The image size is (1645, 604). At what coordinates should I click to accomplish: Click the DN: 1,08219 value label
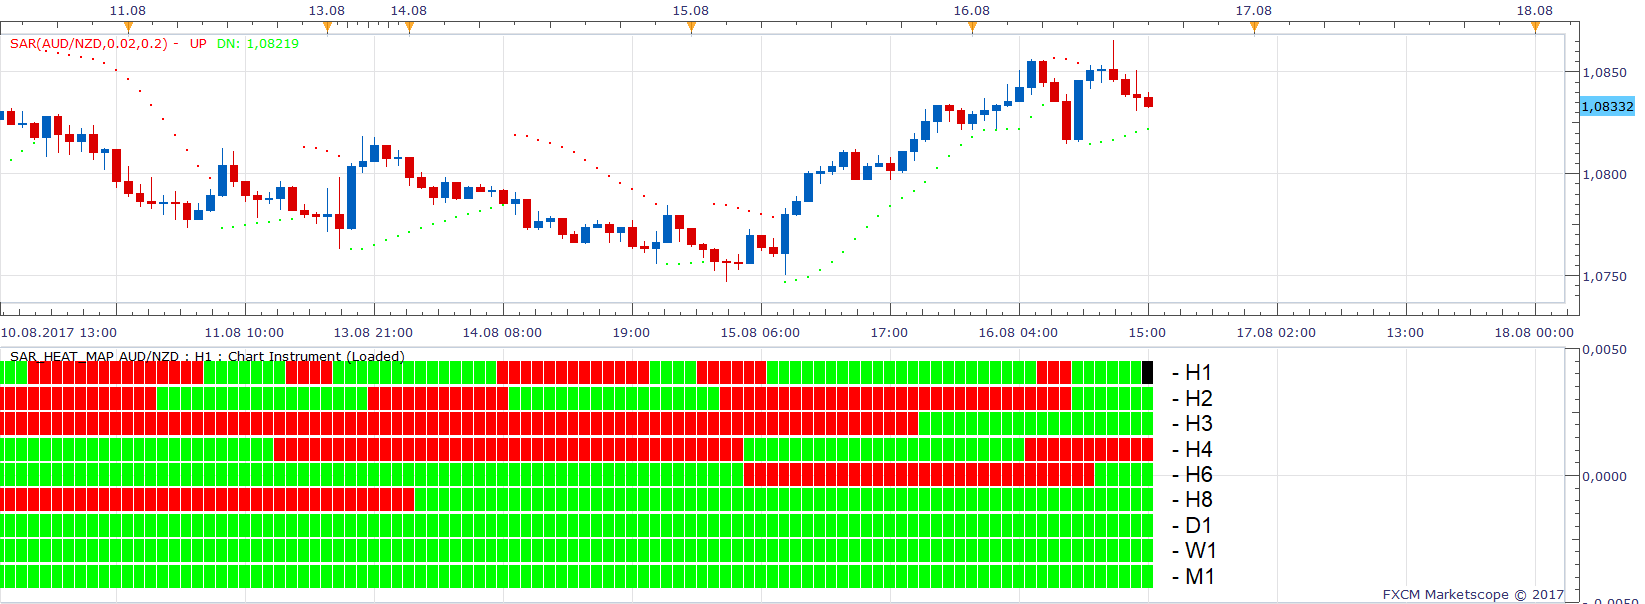pos(258,44)
